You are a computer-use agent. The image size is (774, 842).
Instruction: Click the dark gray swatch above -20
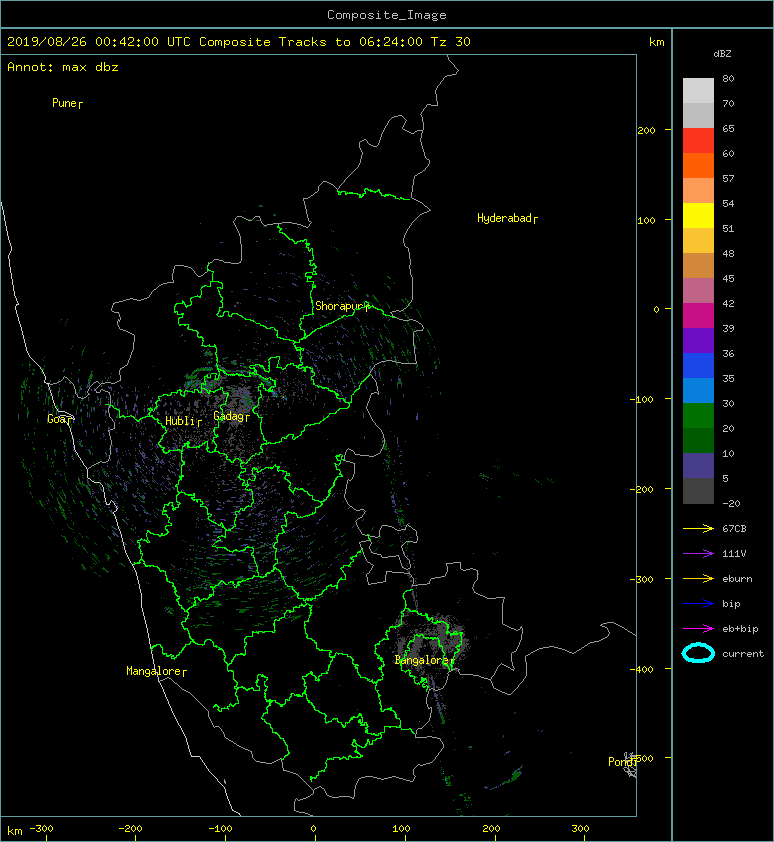[698, 491]
